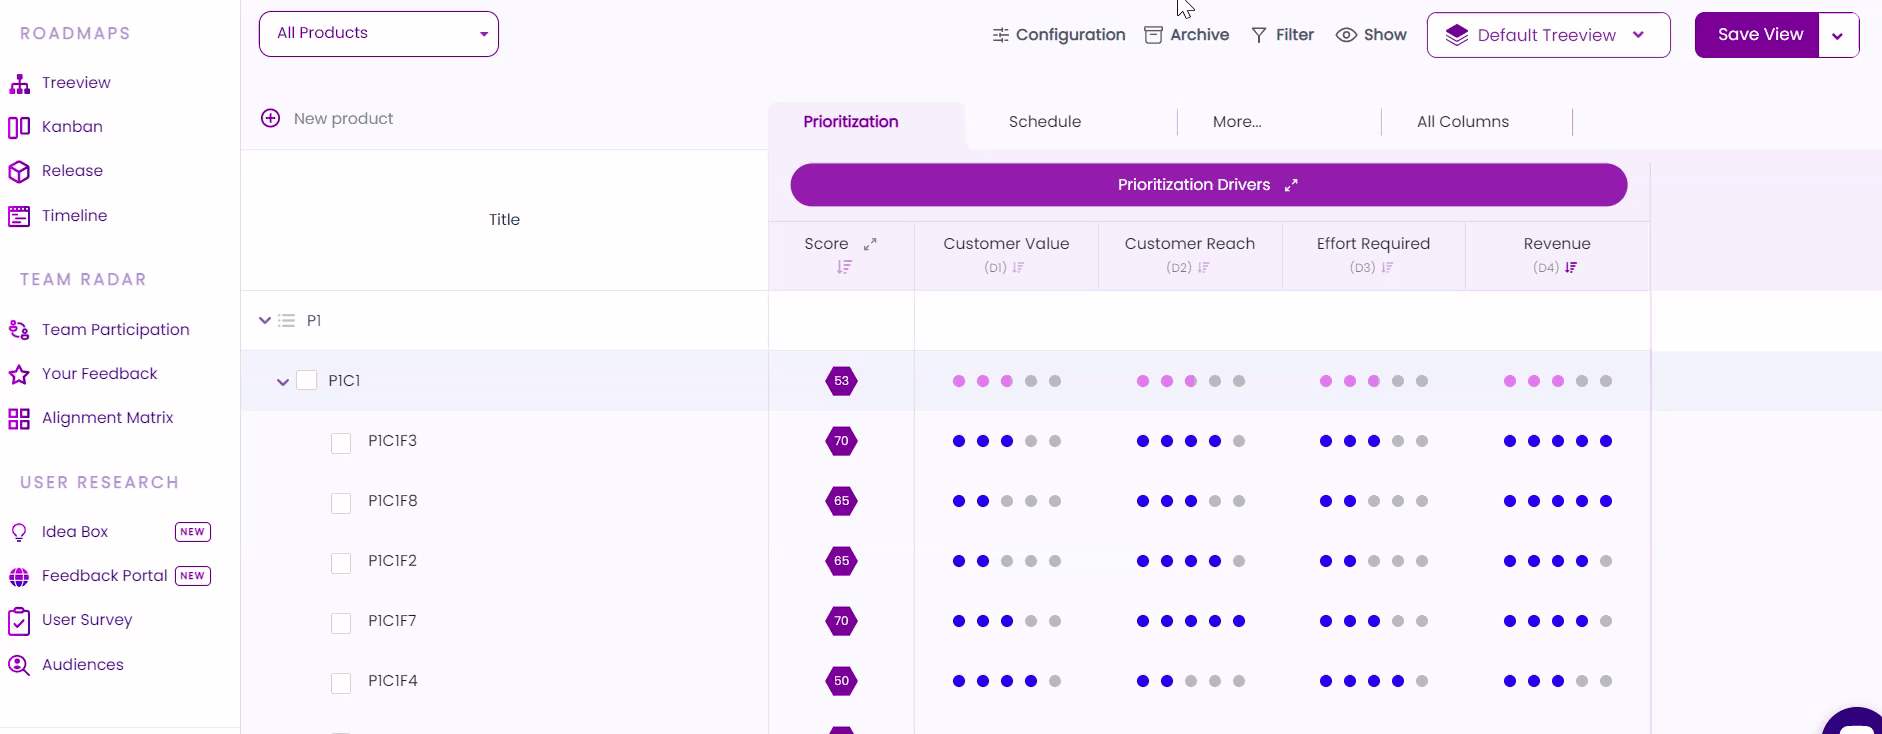1882x734 pixels.
Task: Sort by Revenue column sort icon
Action: 1571,268
